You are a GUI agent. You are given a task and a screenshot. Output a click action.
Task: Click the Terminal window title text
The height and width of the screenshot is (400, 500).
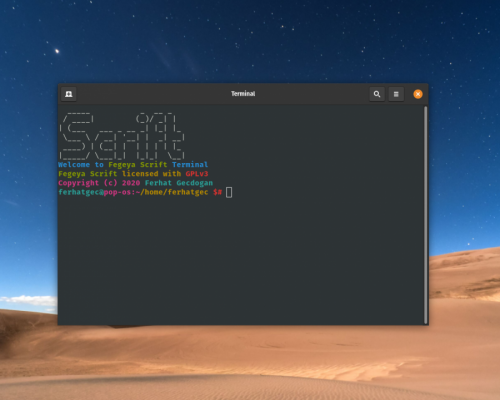point(243,94)
